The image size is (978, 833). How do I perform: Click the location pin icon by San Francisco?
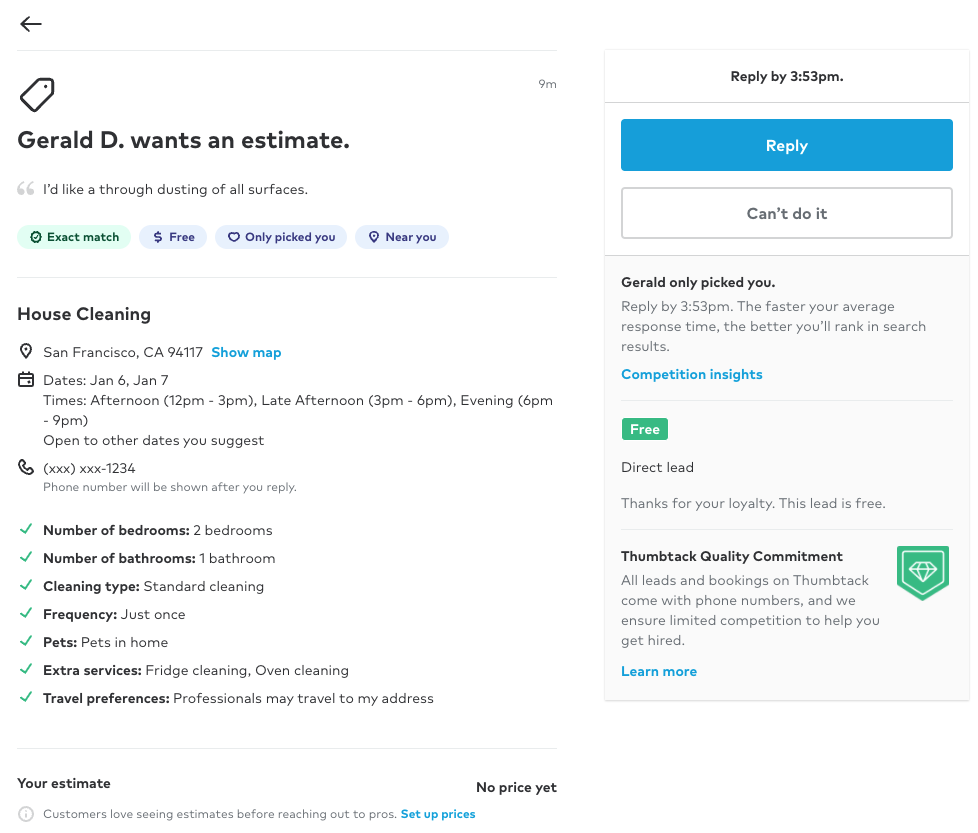26,352
